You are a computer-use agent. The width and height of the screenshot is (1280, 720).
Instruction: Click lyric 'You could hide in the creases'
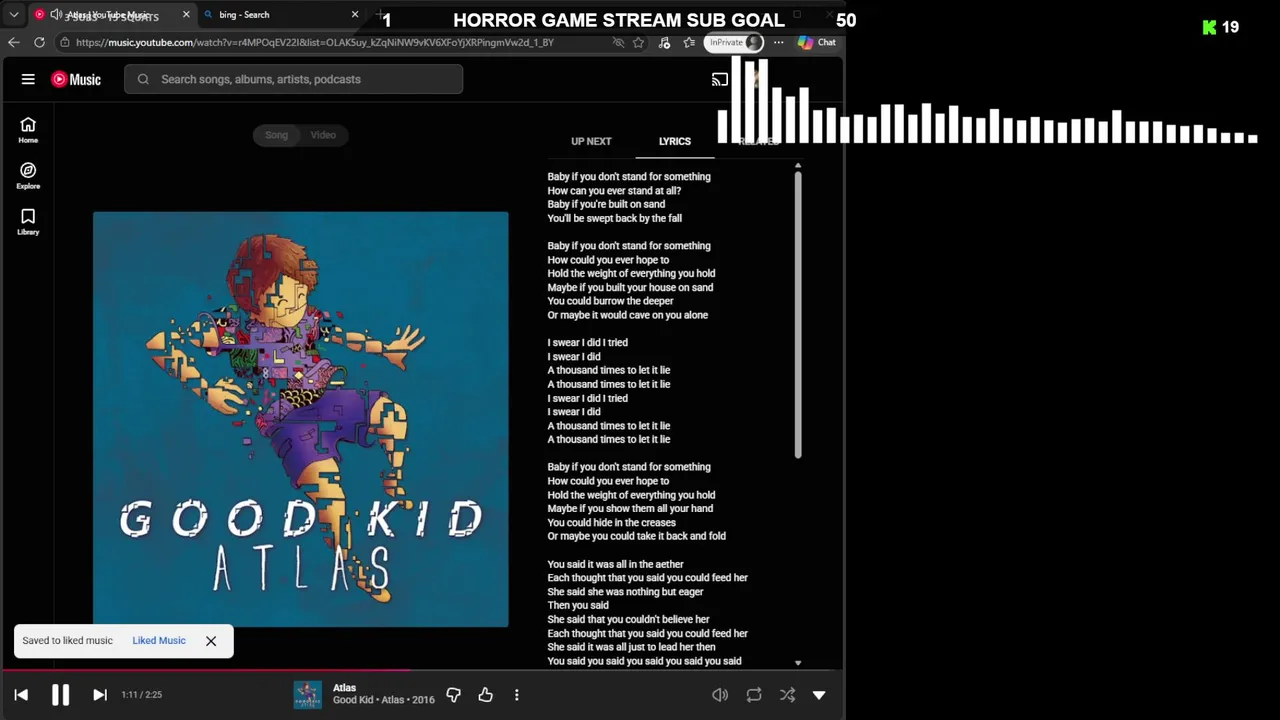point(611,522)
